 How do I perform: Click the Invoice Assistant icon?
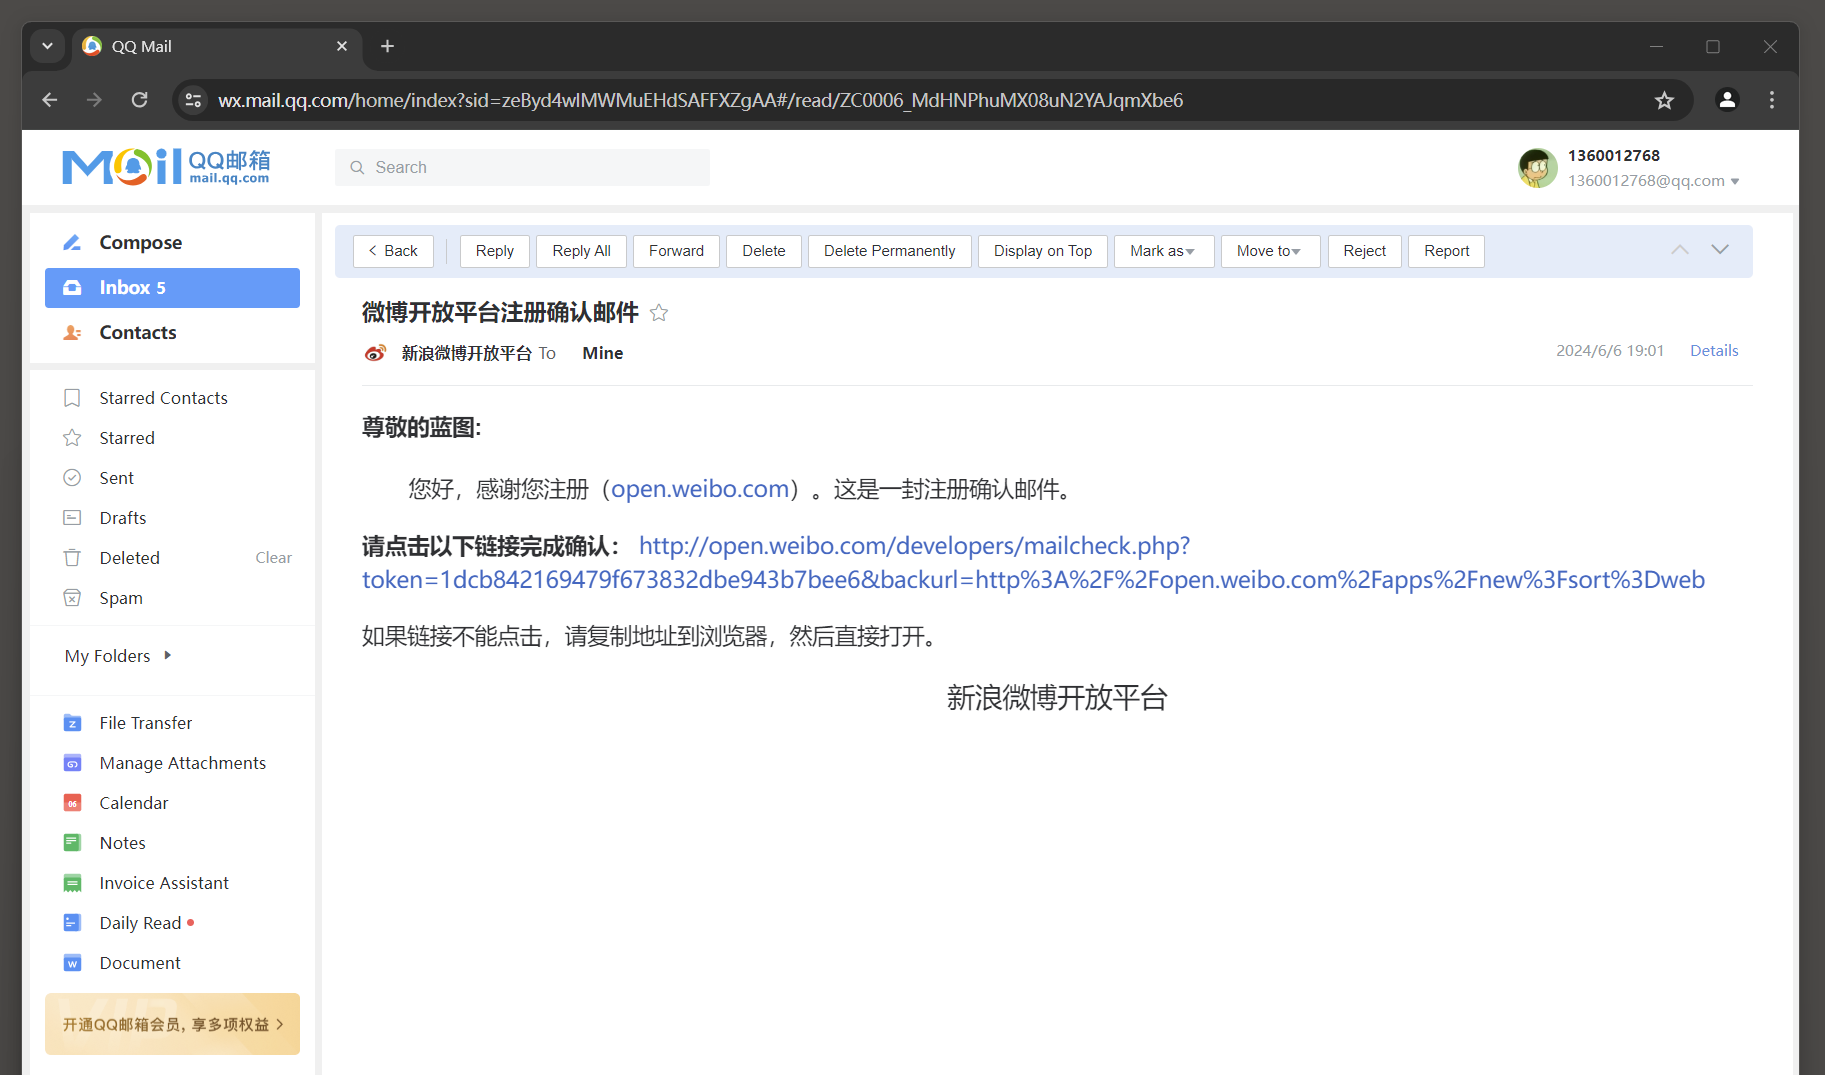(72, 883)
